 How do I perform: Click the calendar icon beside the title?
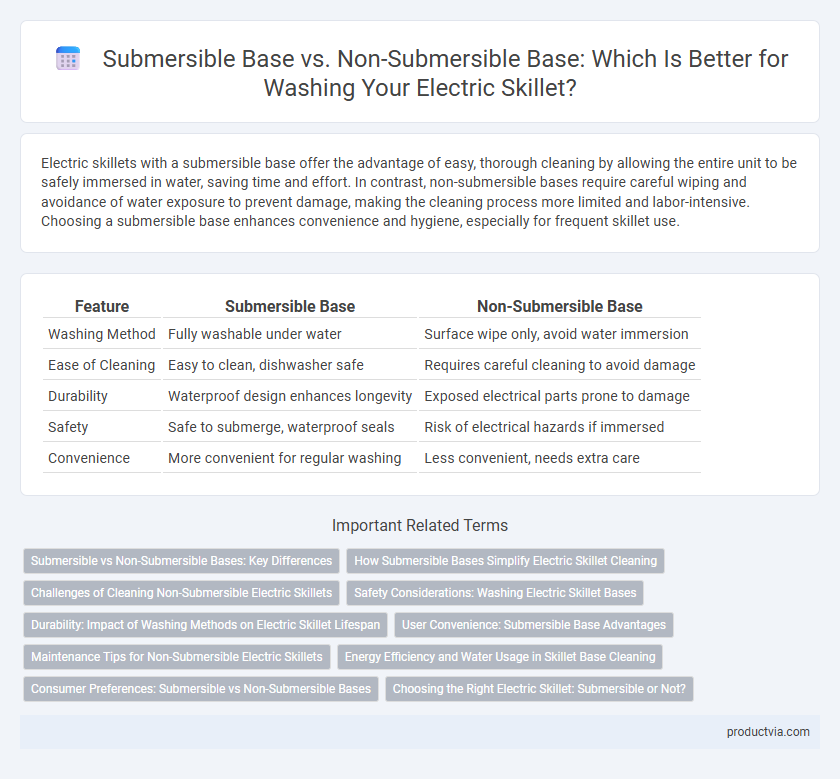[x=68, y=58]
